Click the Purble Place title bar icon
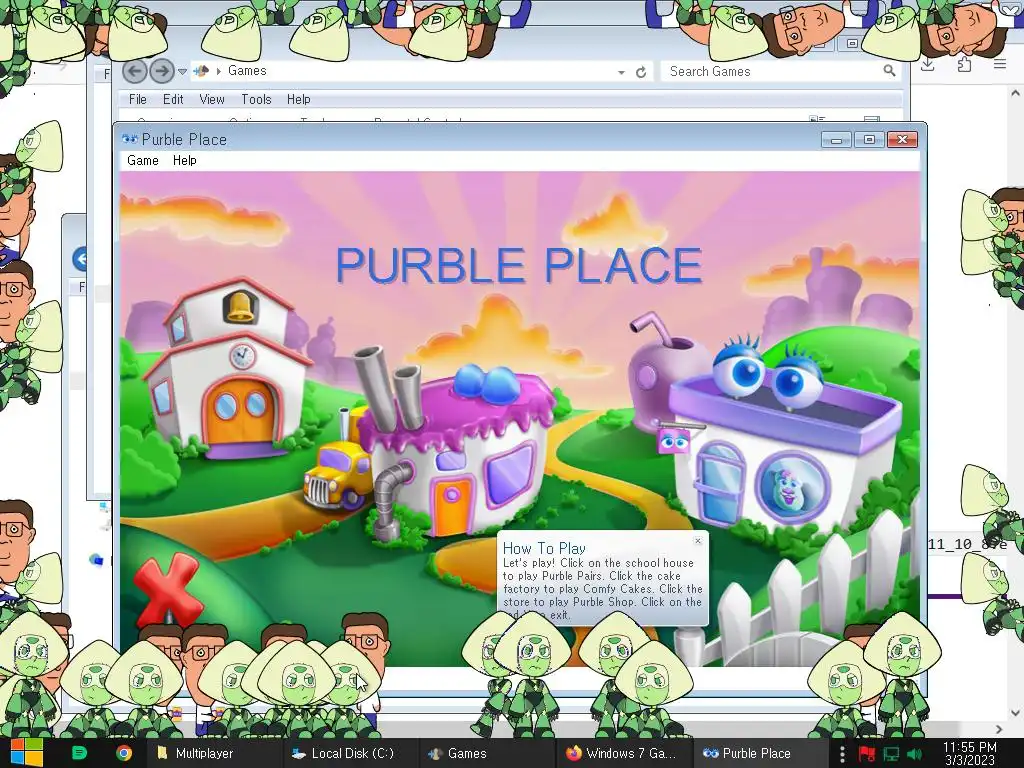The width and height of the screenshot is (1024, 768). [129, 139]
